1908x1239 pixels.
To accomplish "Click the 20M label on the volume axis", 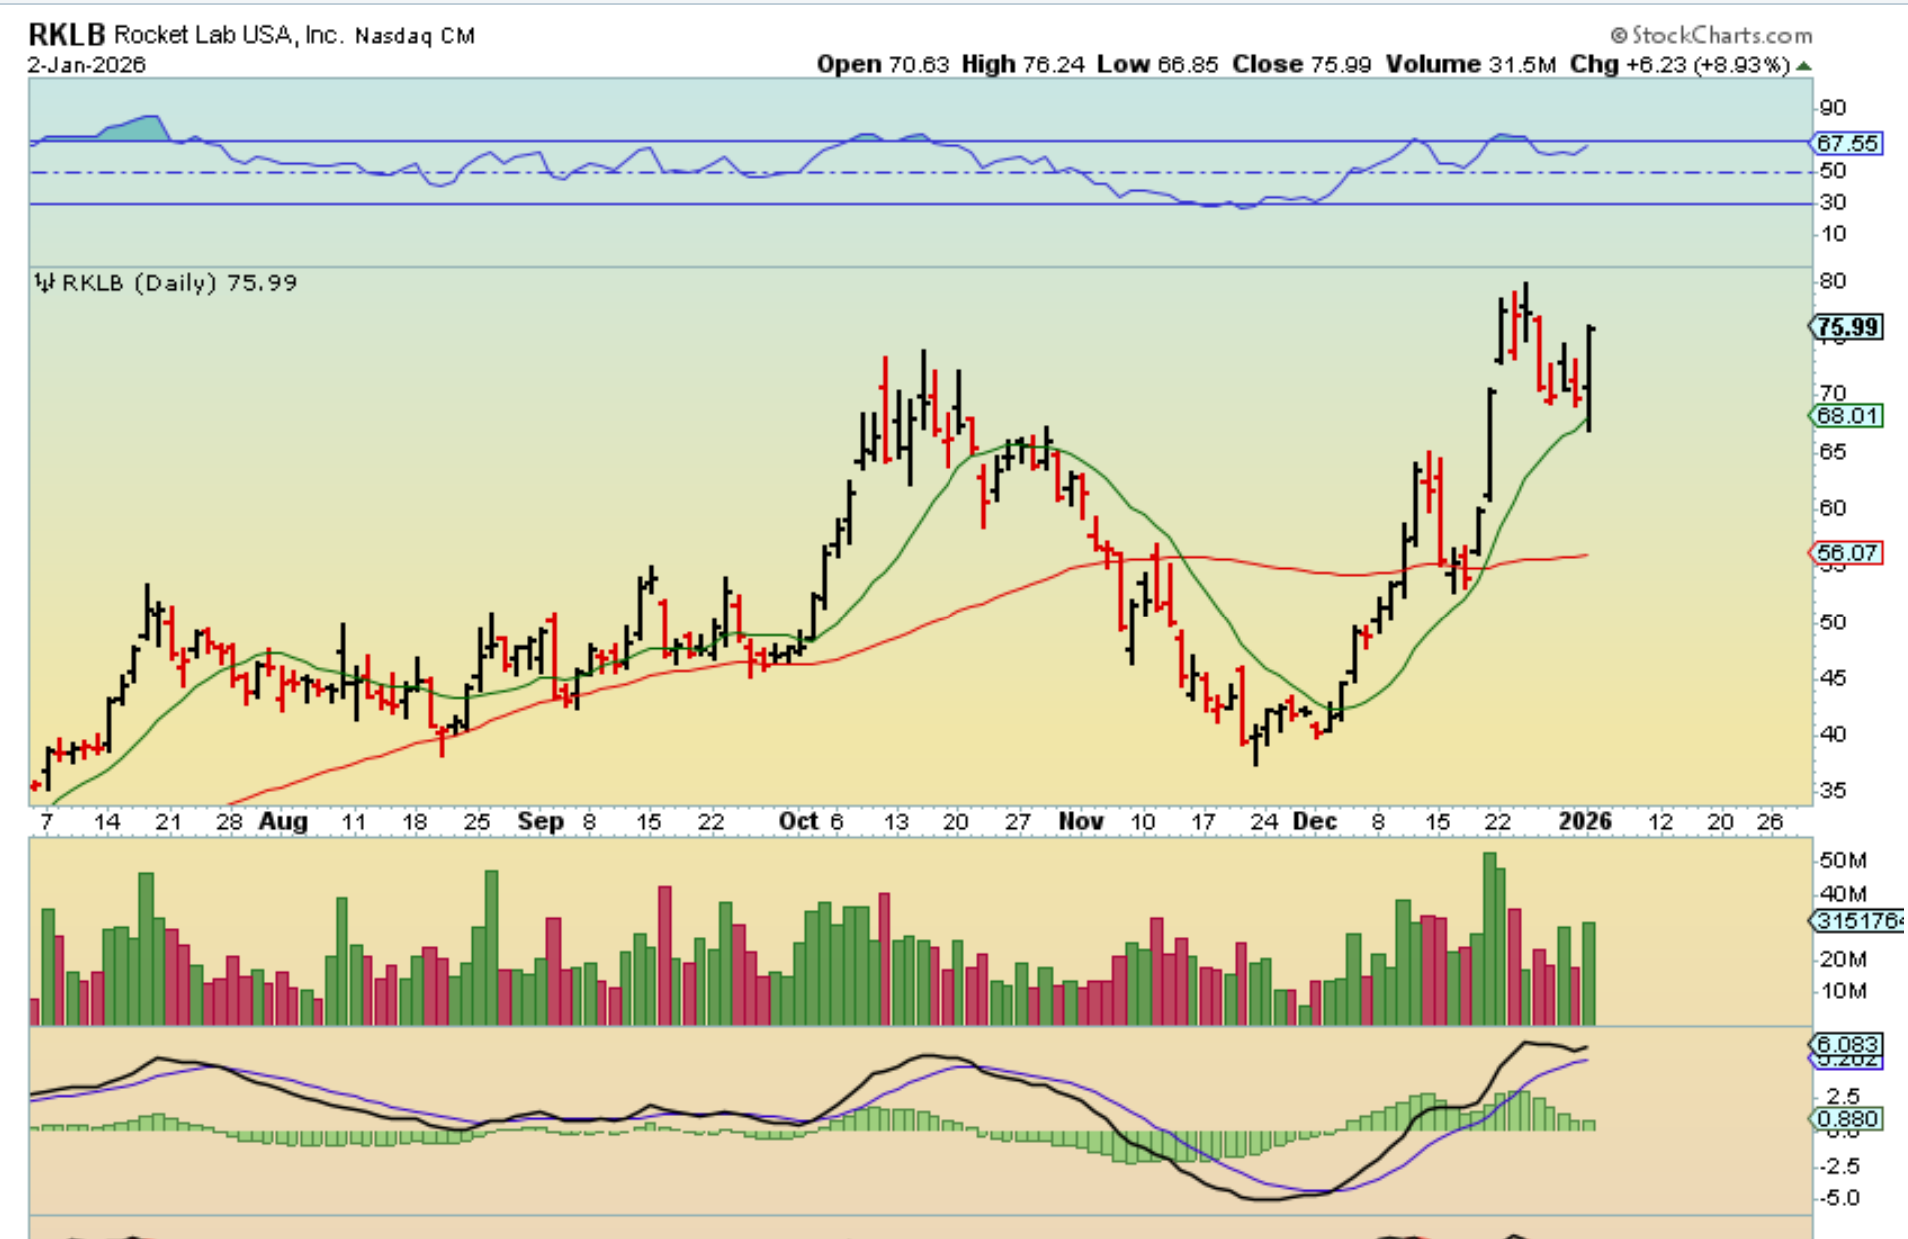I will [1843, 960].
